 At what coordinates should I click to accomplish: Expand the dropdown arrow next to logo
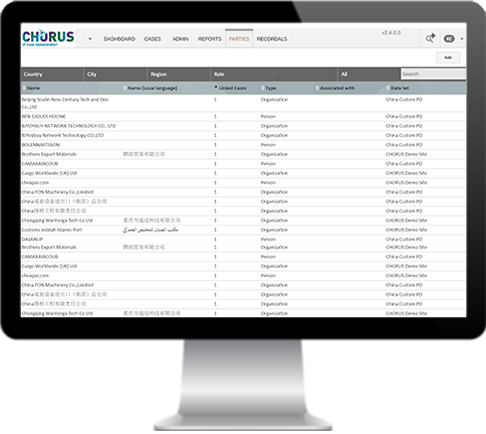(90, 39)
